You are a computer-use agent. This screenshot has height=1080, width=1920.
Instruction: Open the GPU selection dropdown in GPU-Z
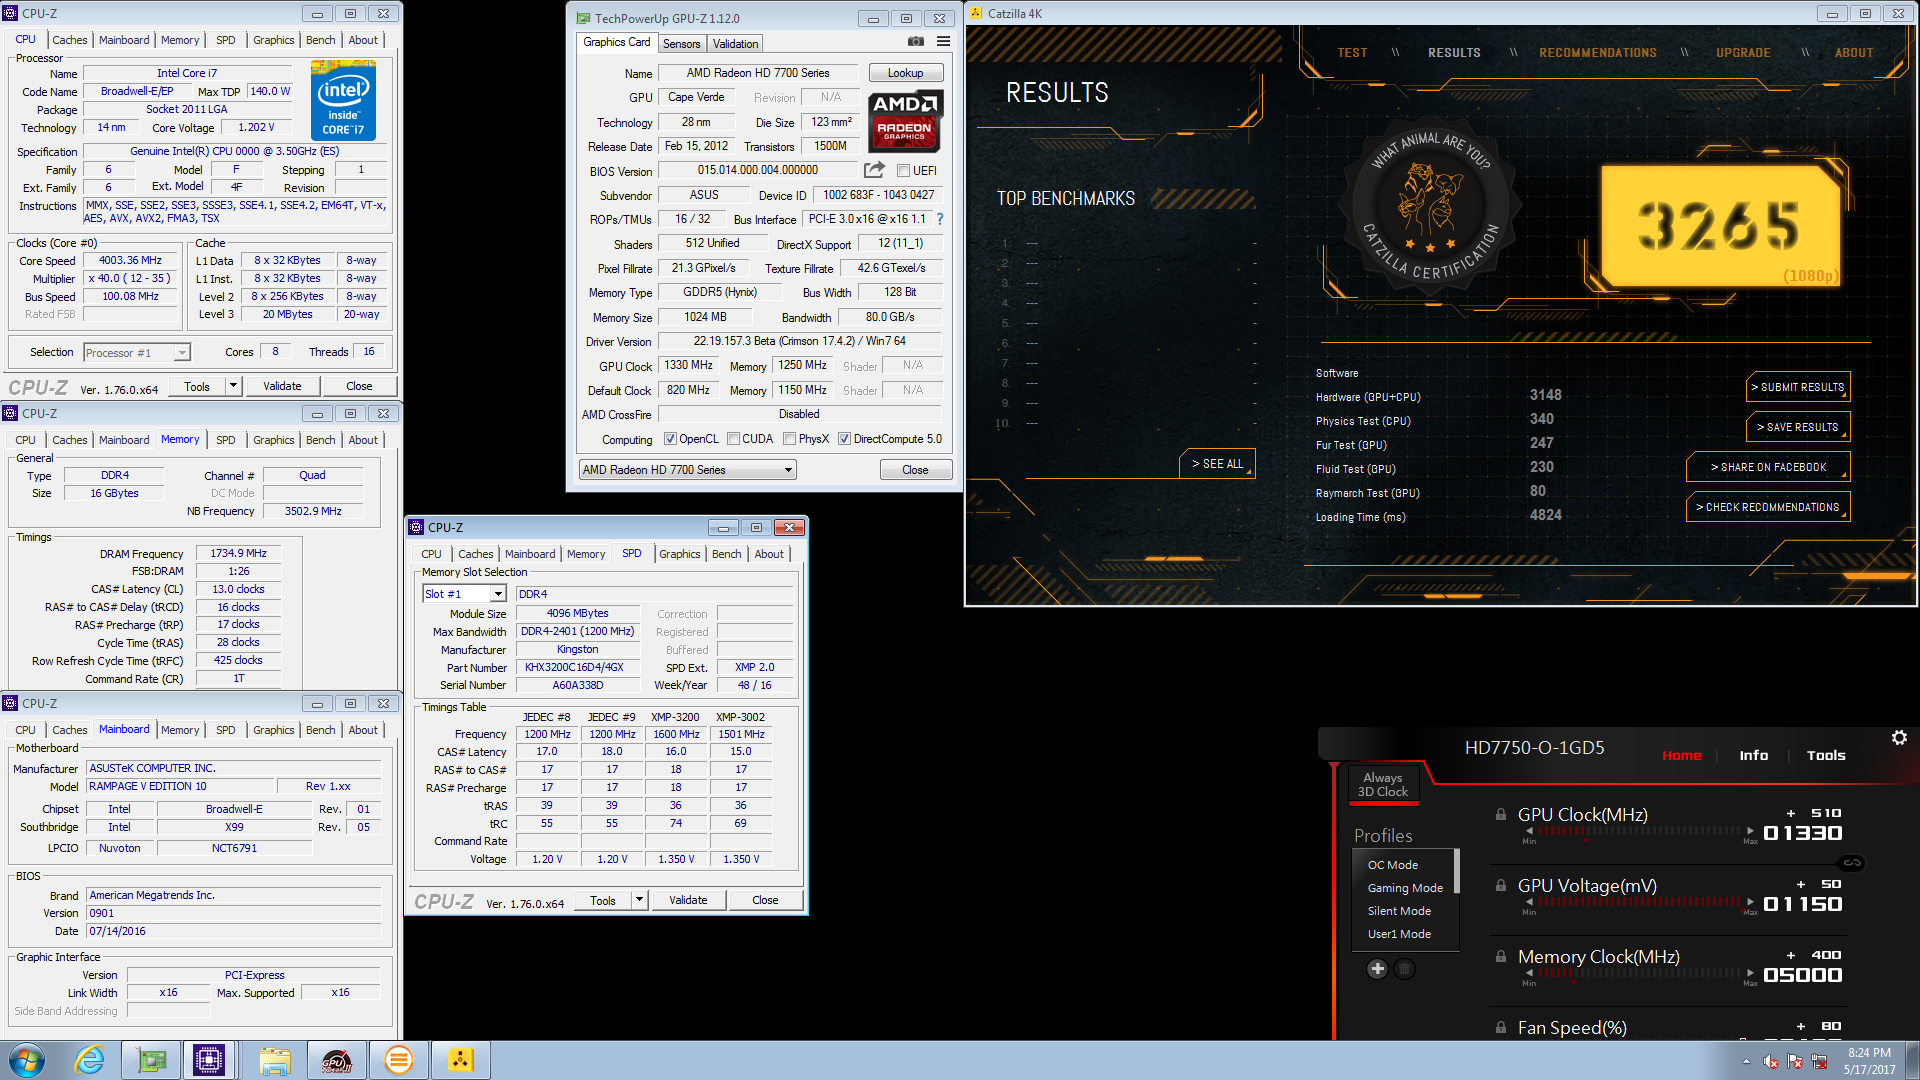coord(688,470)
